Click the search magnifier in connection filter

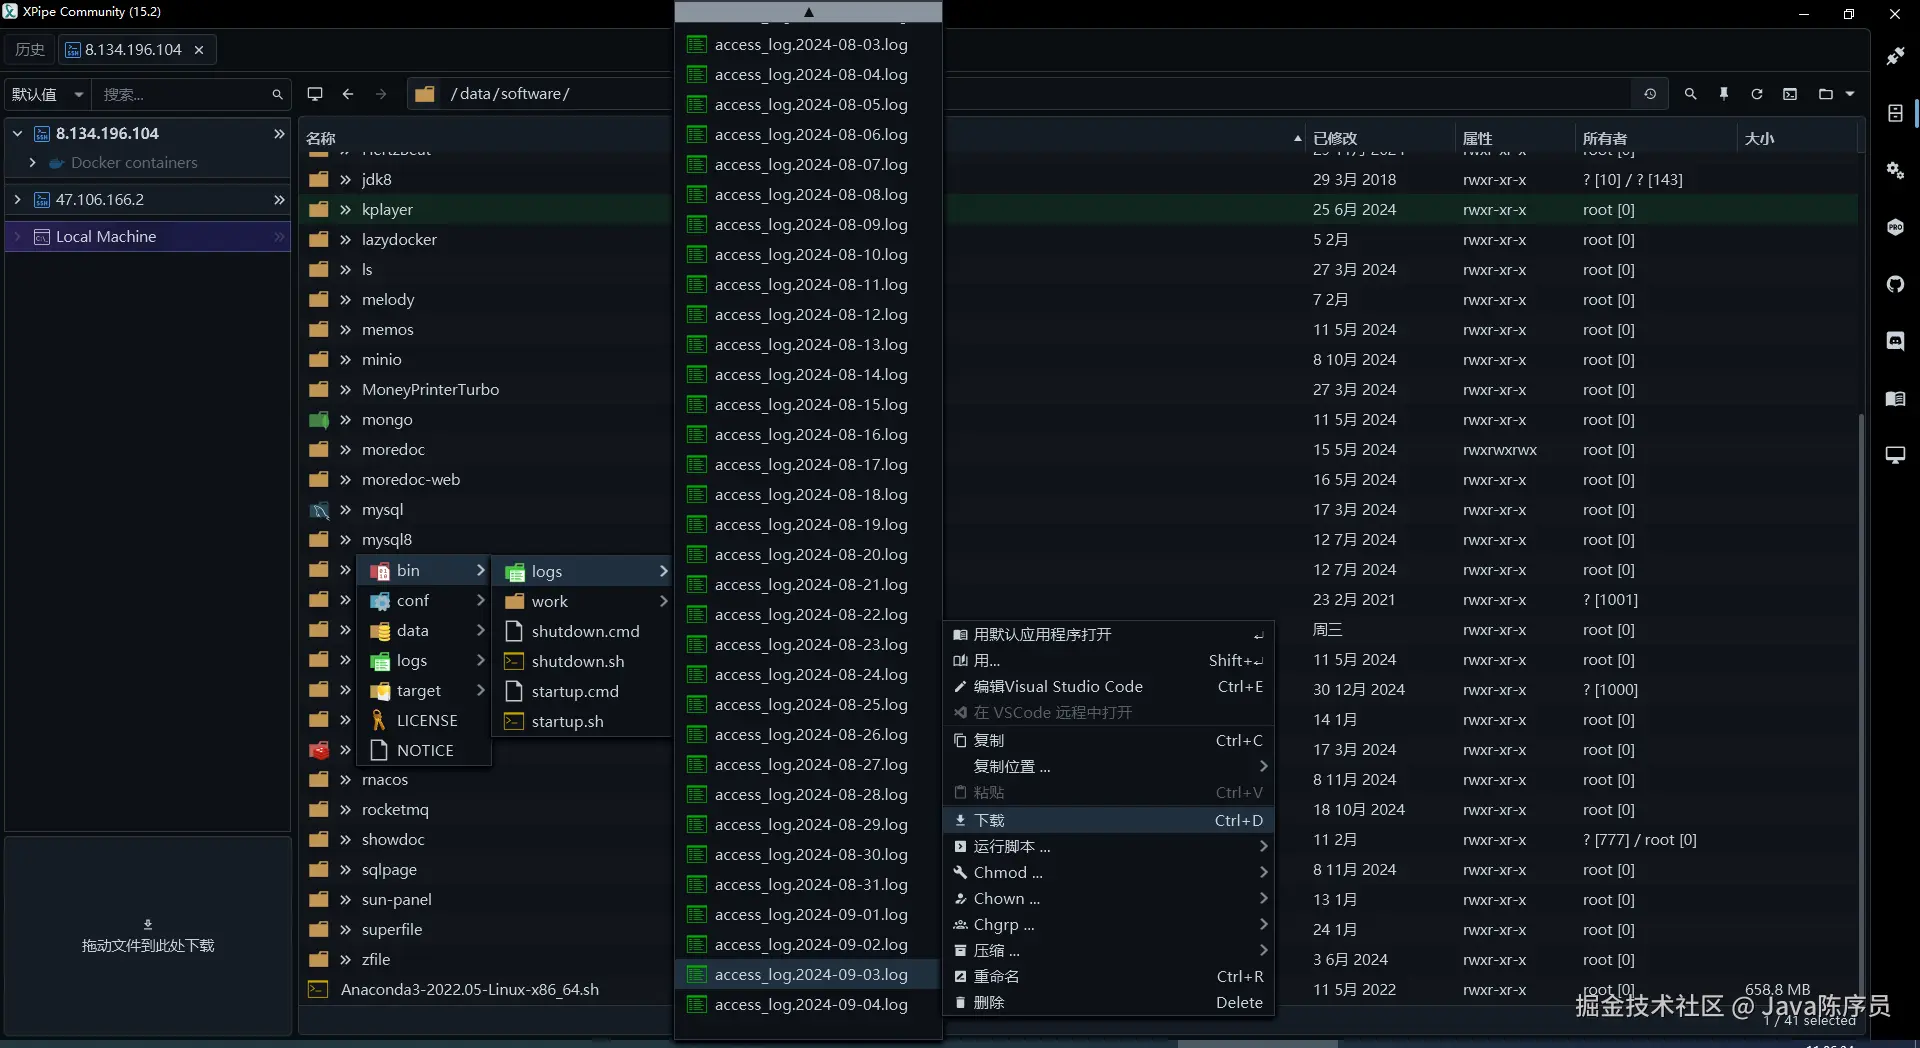pos(277,95)
